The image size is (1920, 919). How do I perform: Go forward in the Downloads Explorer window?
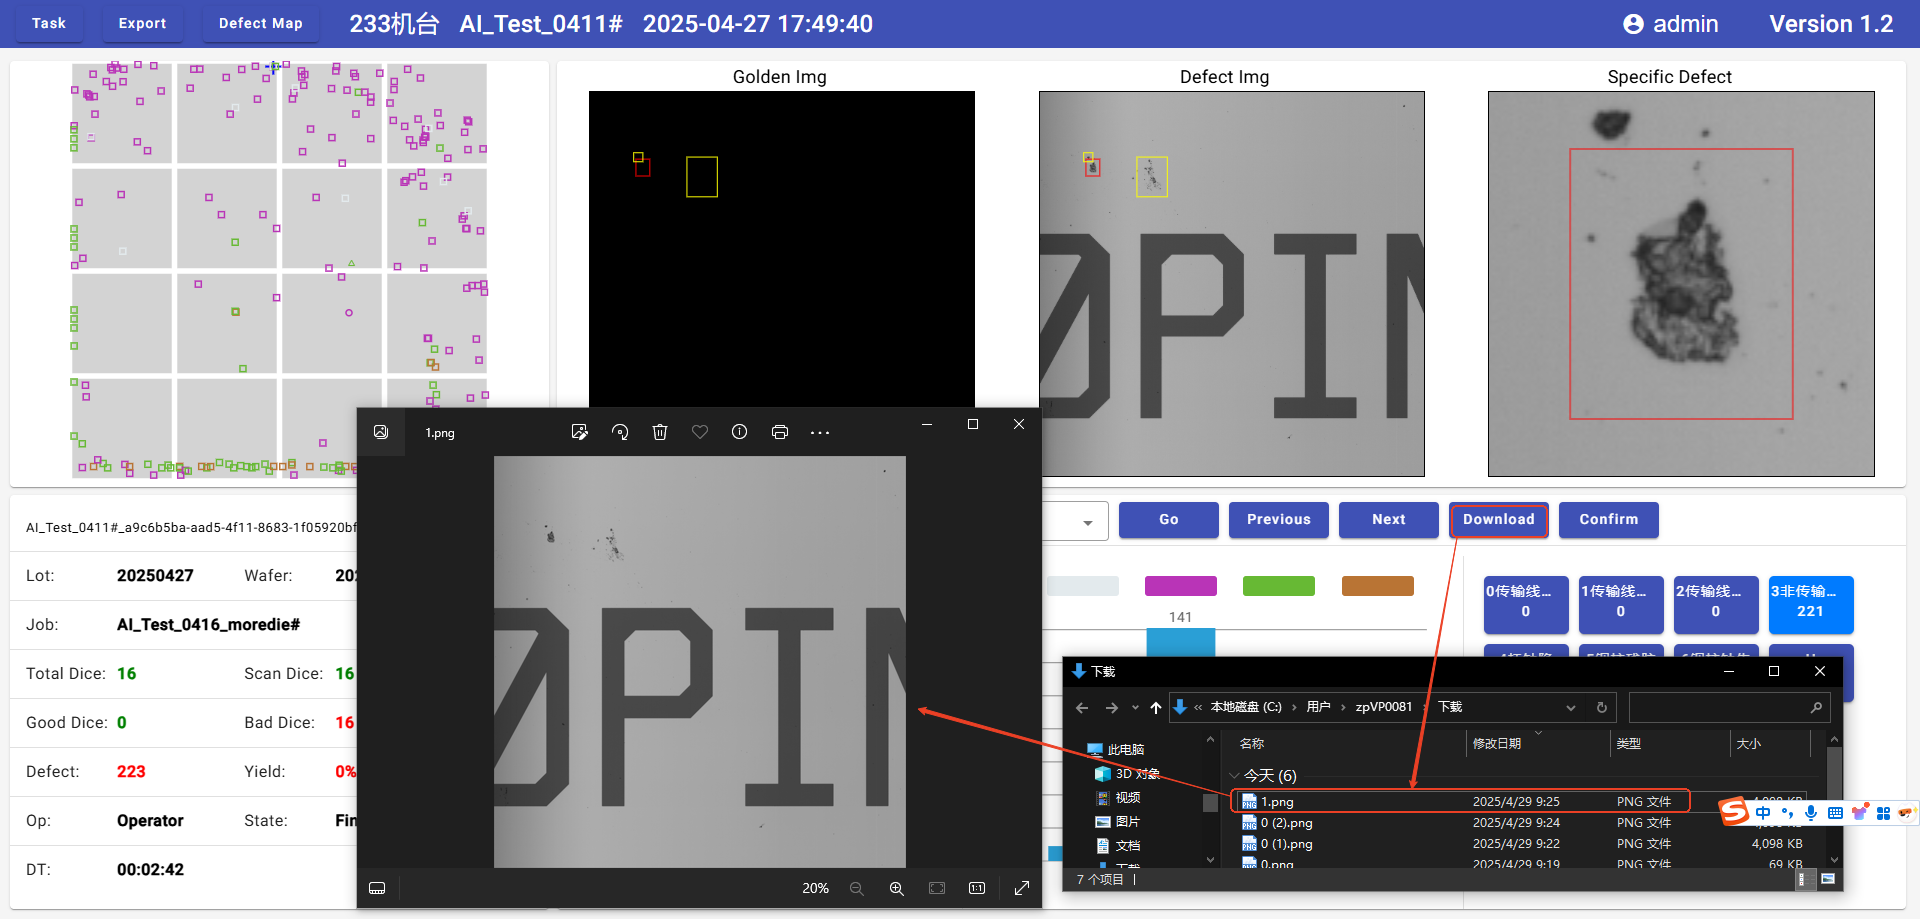tap(1112, 707)
